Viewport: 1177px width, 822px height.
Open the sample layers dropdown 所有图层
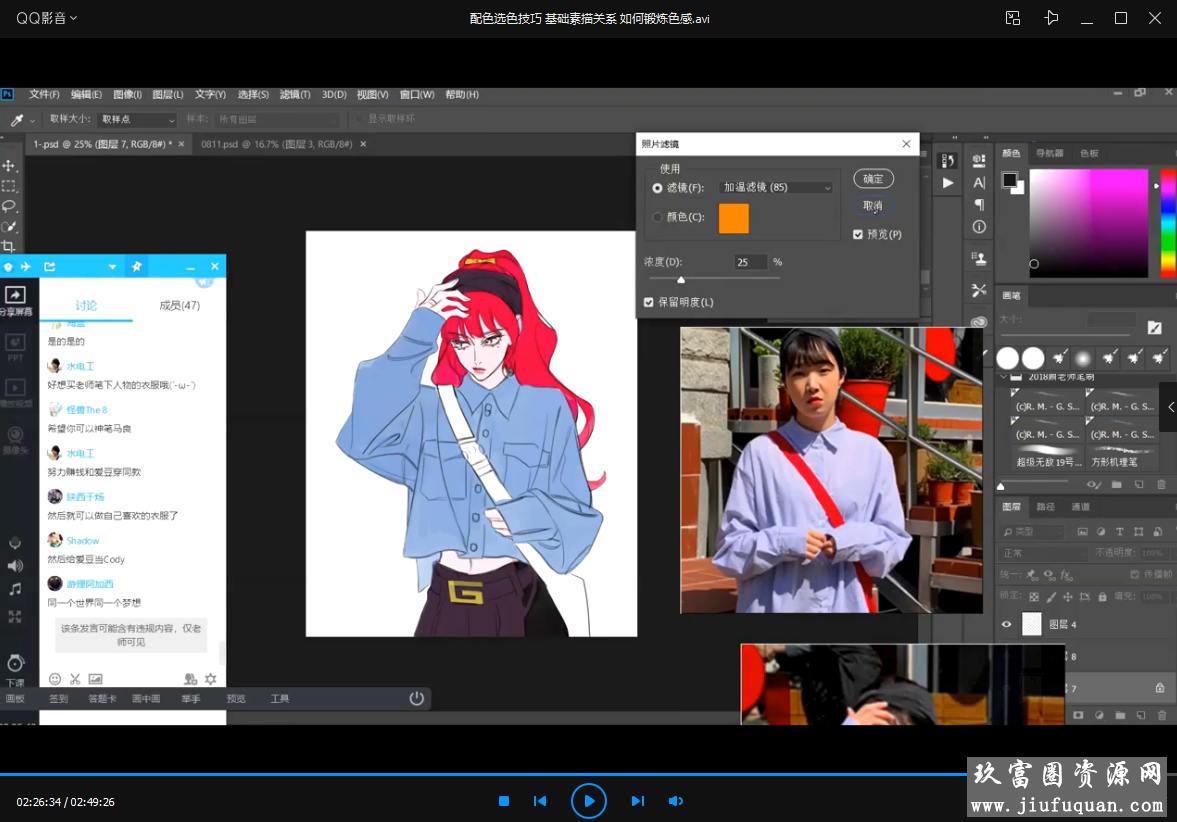pyautogui.click(x=276, y=119)
